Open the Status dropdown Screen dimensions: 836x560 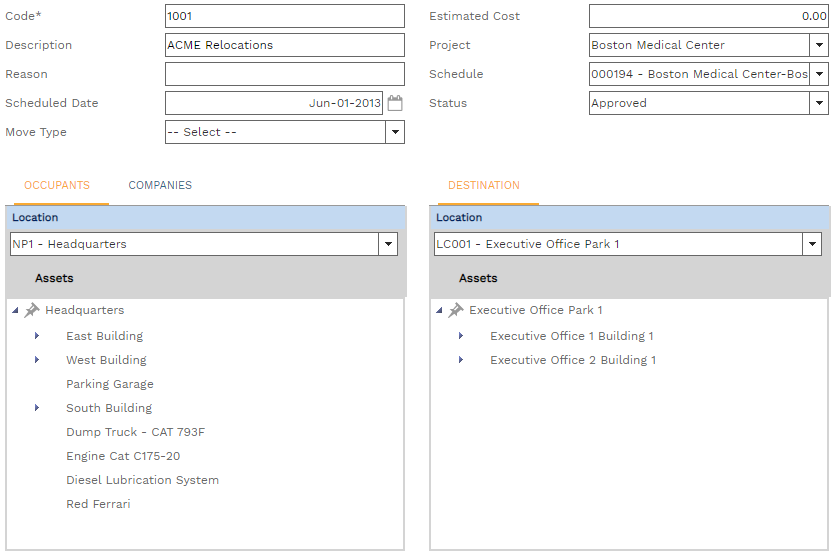pos(819,103)
